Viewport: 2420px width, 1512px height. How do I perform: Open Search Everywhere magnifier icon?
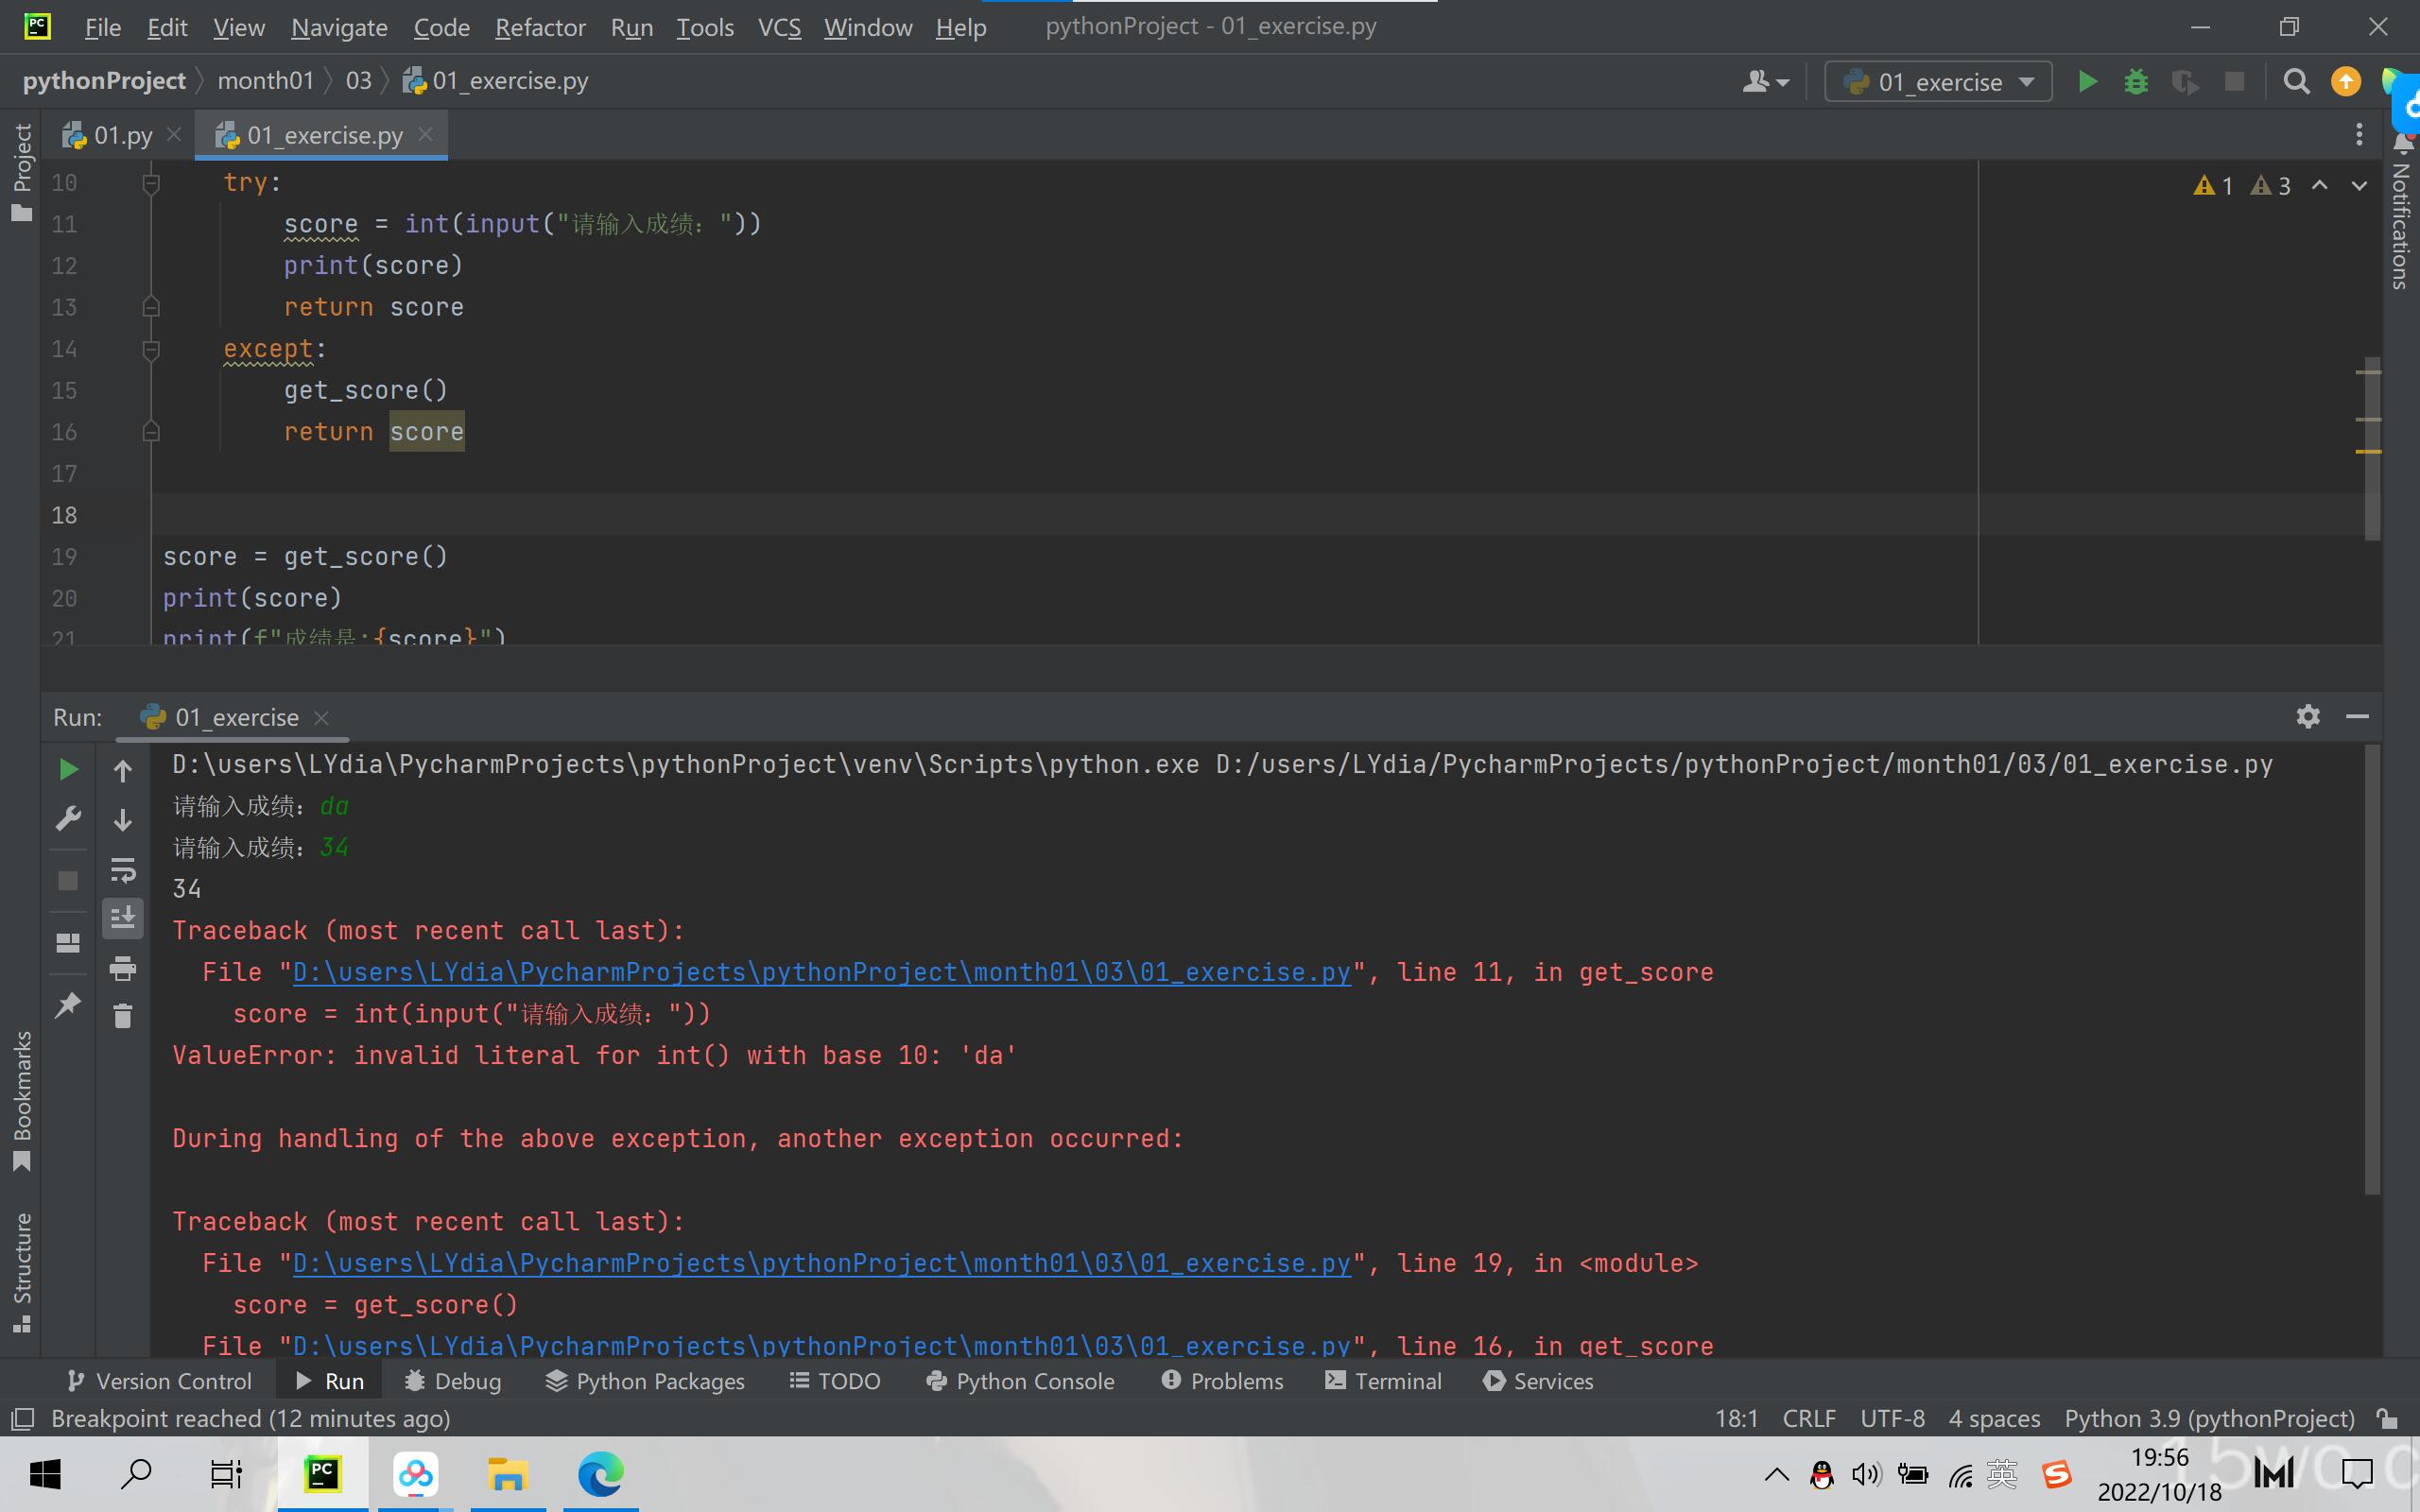coord(2296,81)
